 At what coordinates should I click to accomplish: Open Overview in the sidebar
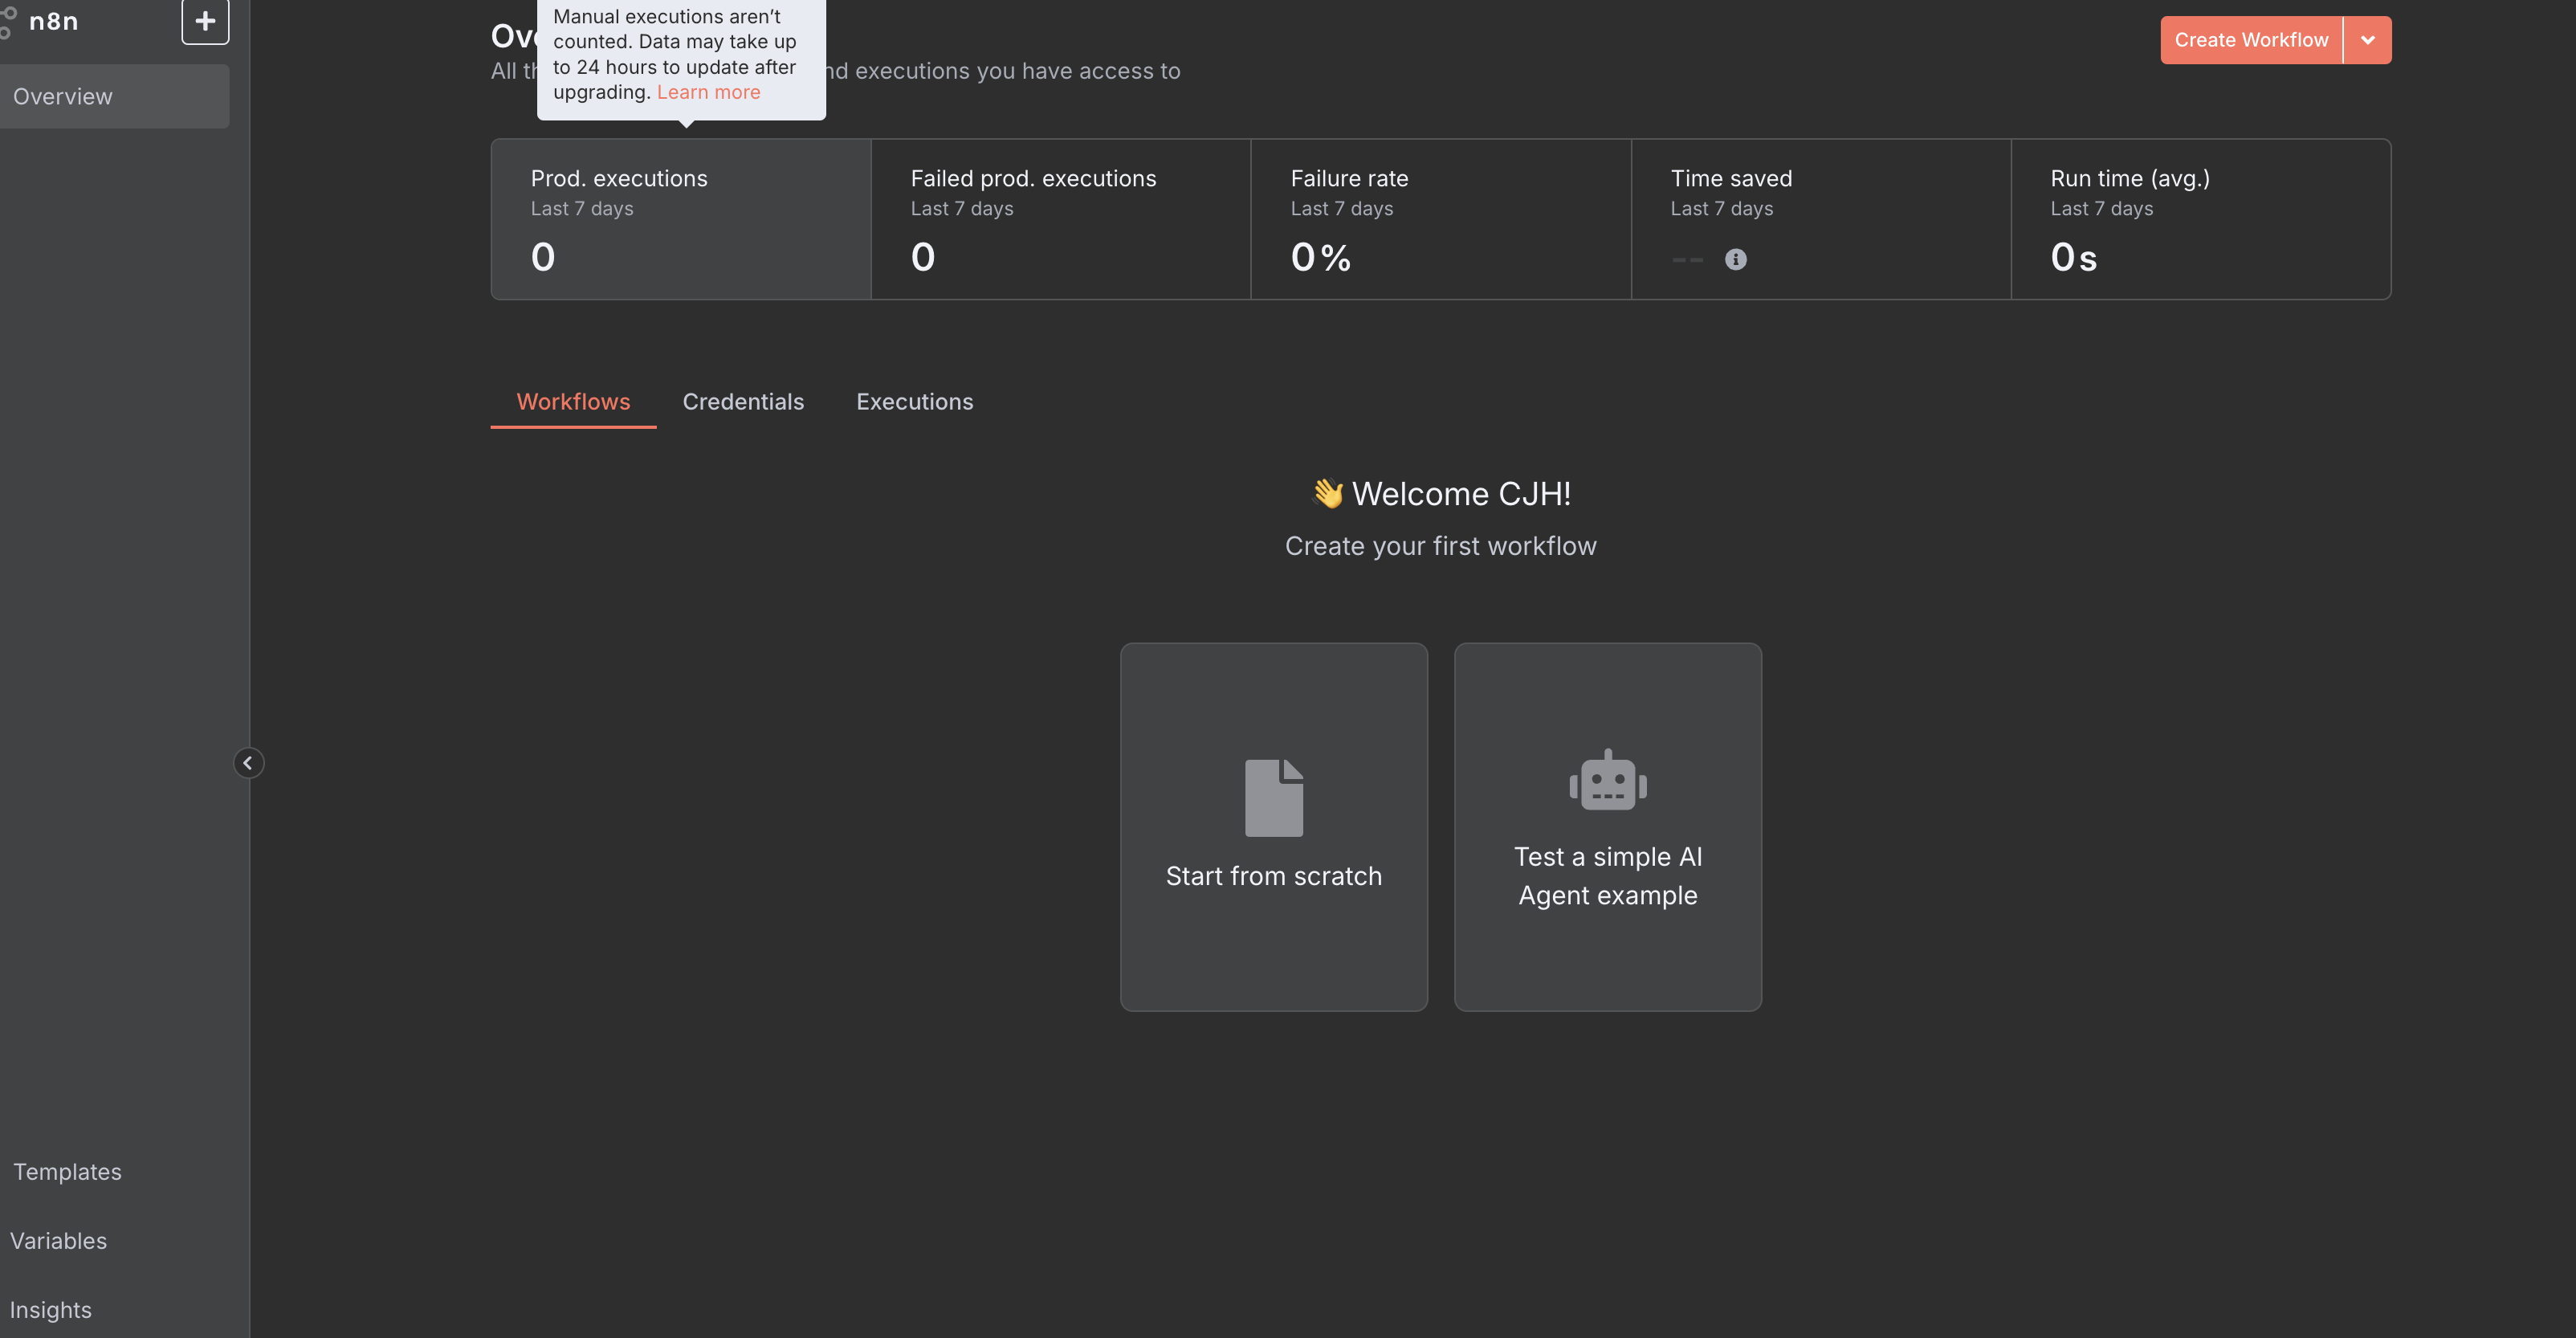tap(63, 97)
